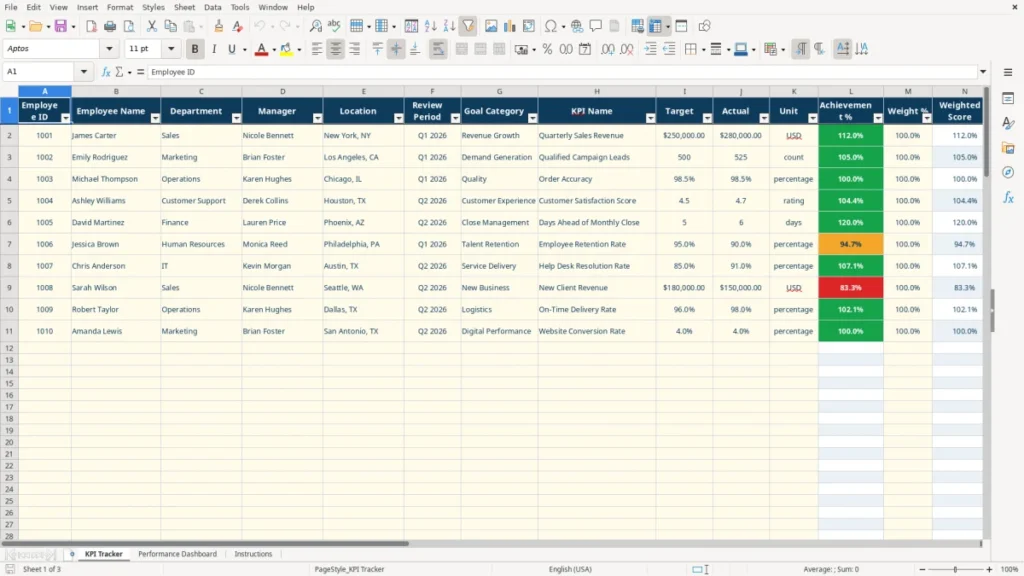Toggle Wrap Text
The width and height of the screenshot is (1024, 576).
tap(438, 49)
